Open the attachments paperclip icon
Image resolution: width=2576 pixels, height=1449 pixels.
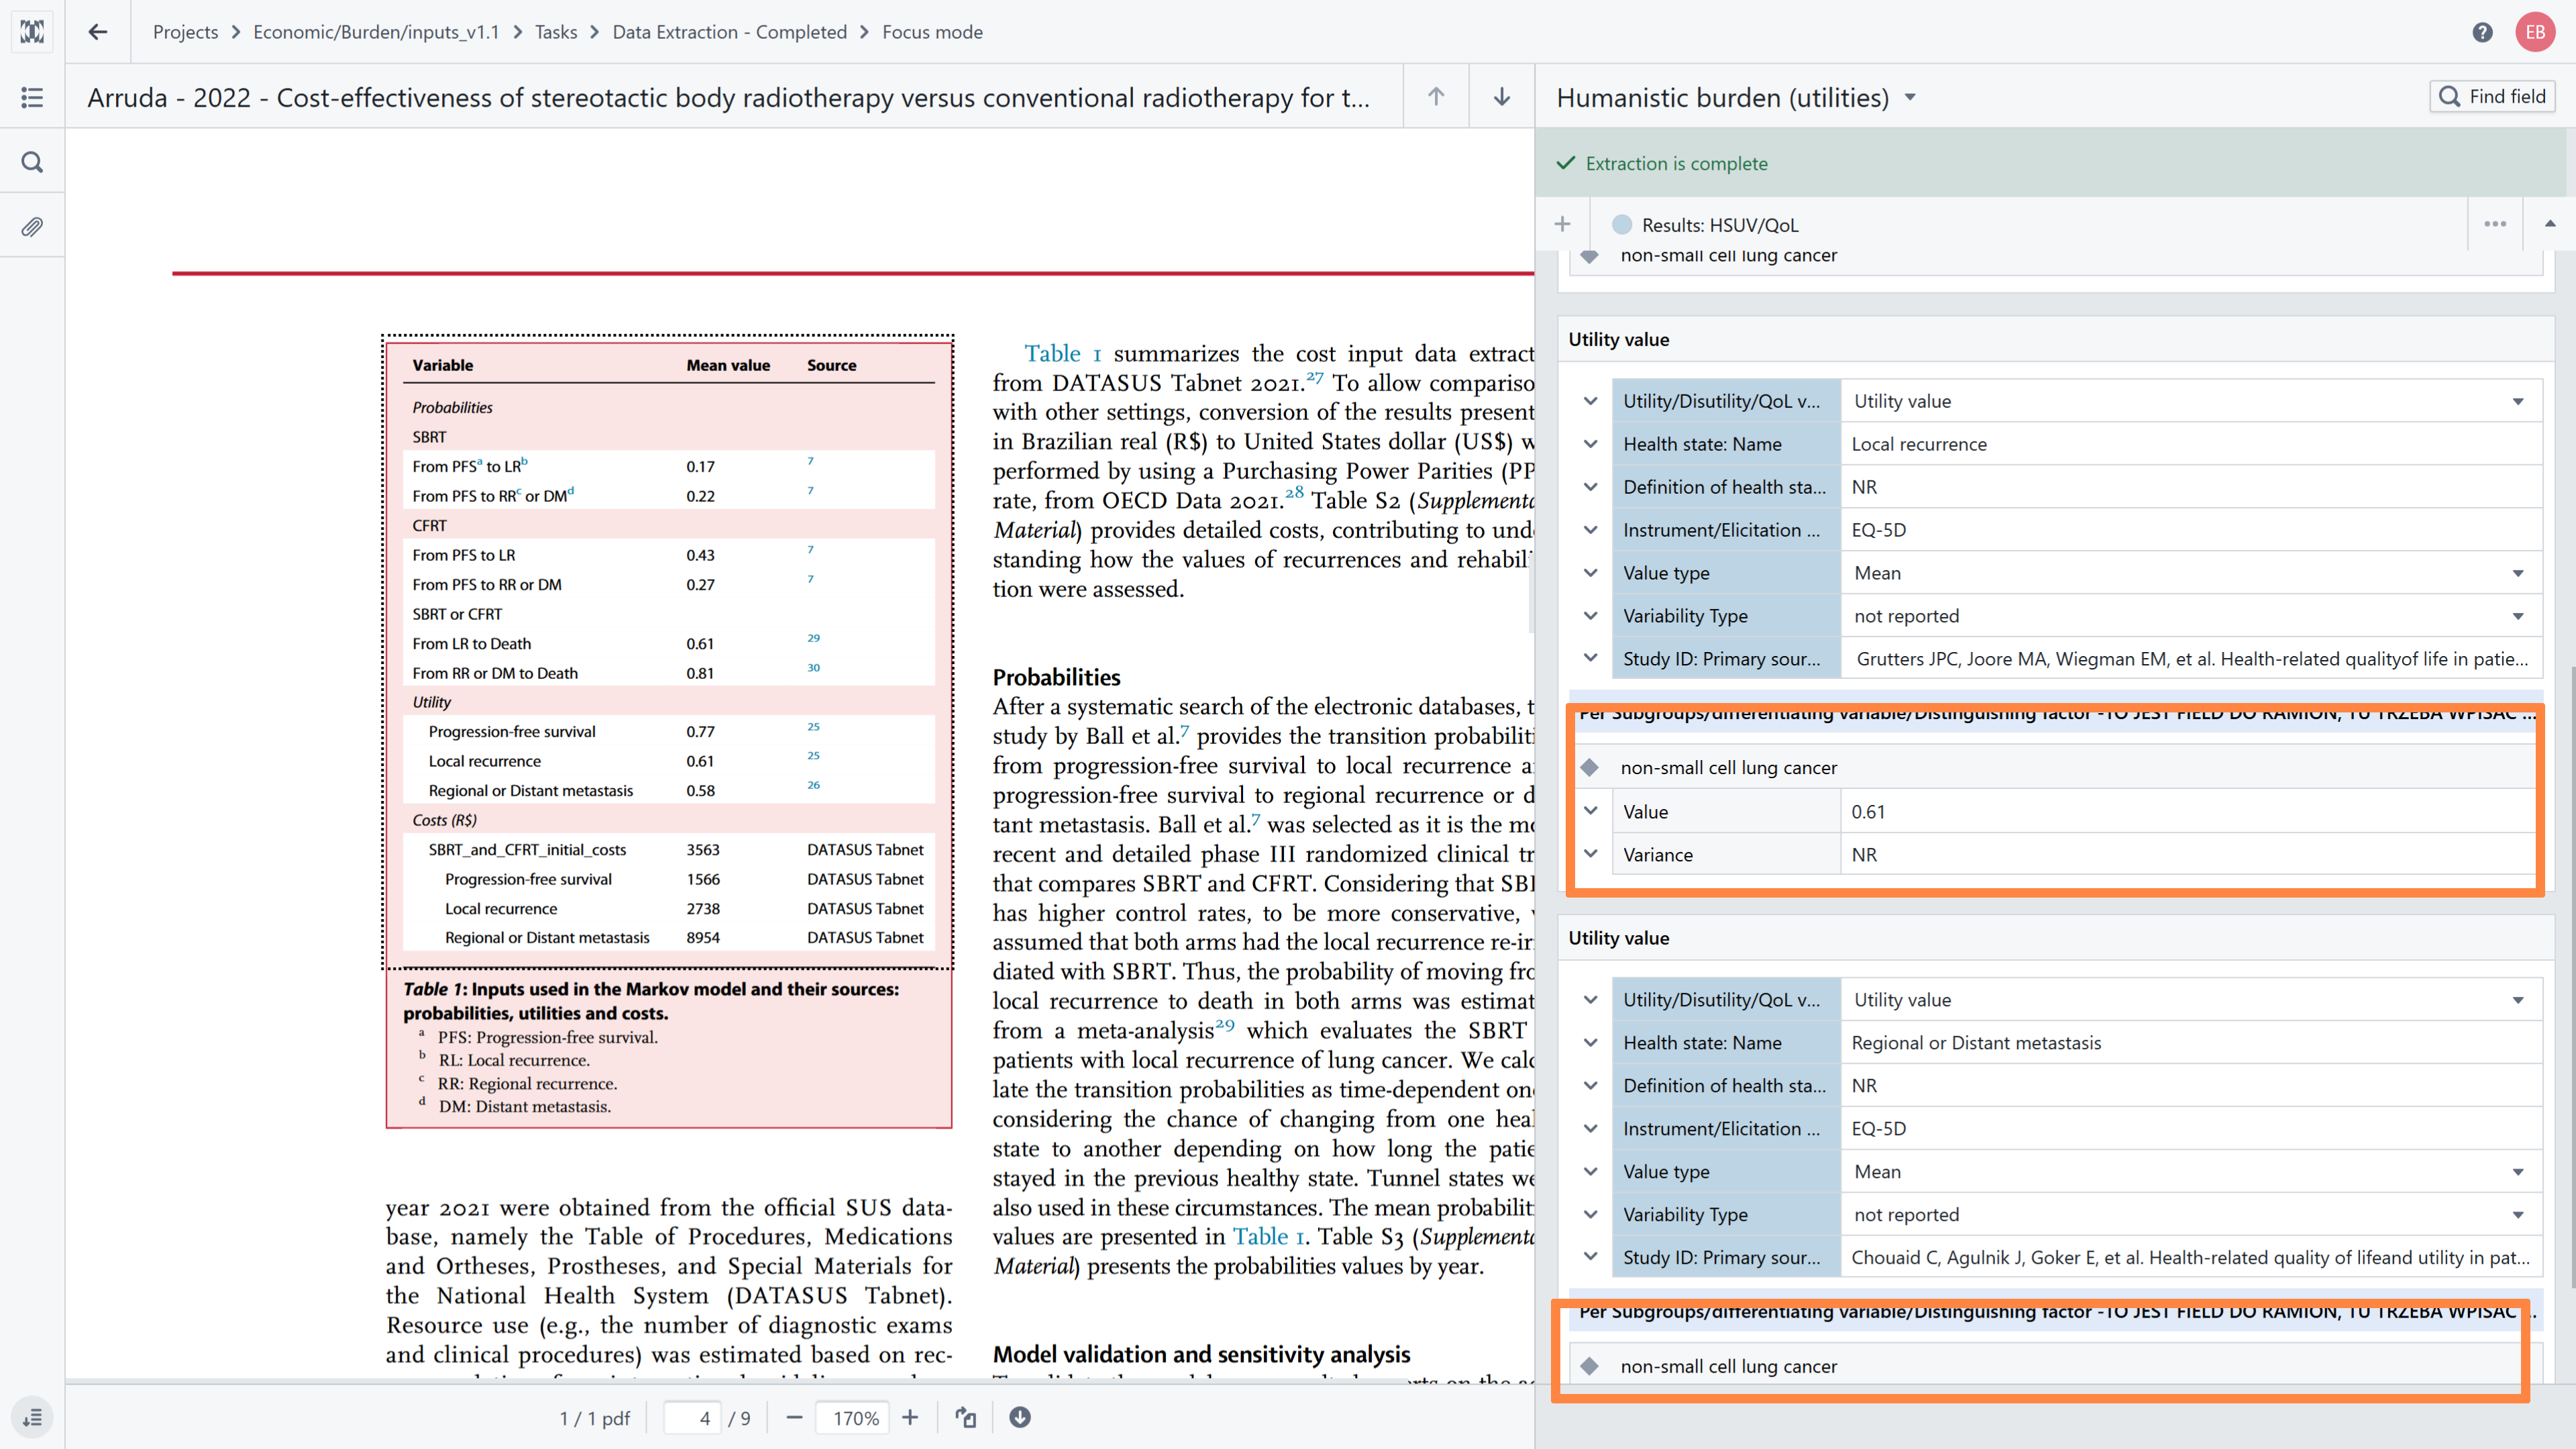click(32, 227)
